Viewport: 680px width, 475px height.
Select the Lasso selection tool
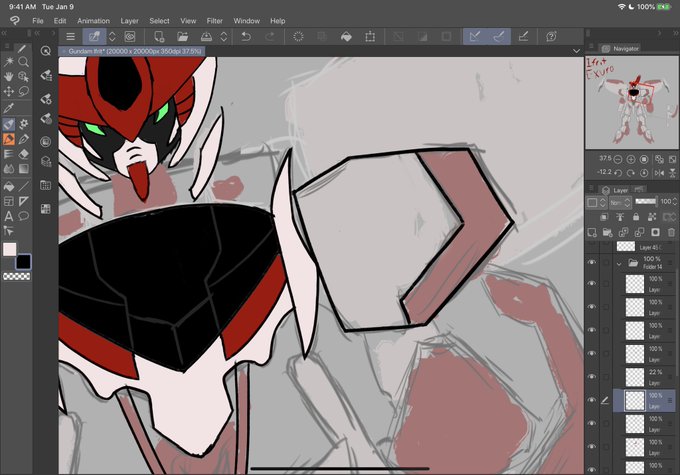23,91
